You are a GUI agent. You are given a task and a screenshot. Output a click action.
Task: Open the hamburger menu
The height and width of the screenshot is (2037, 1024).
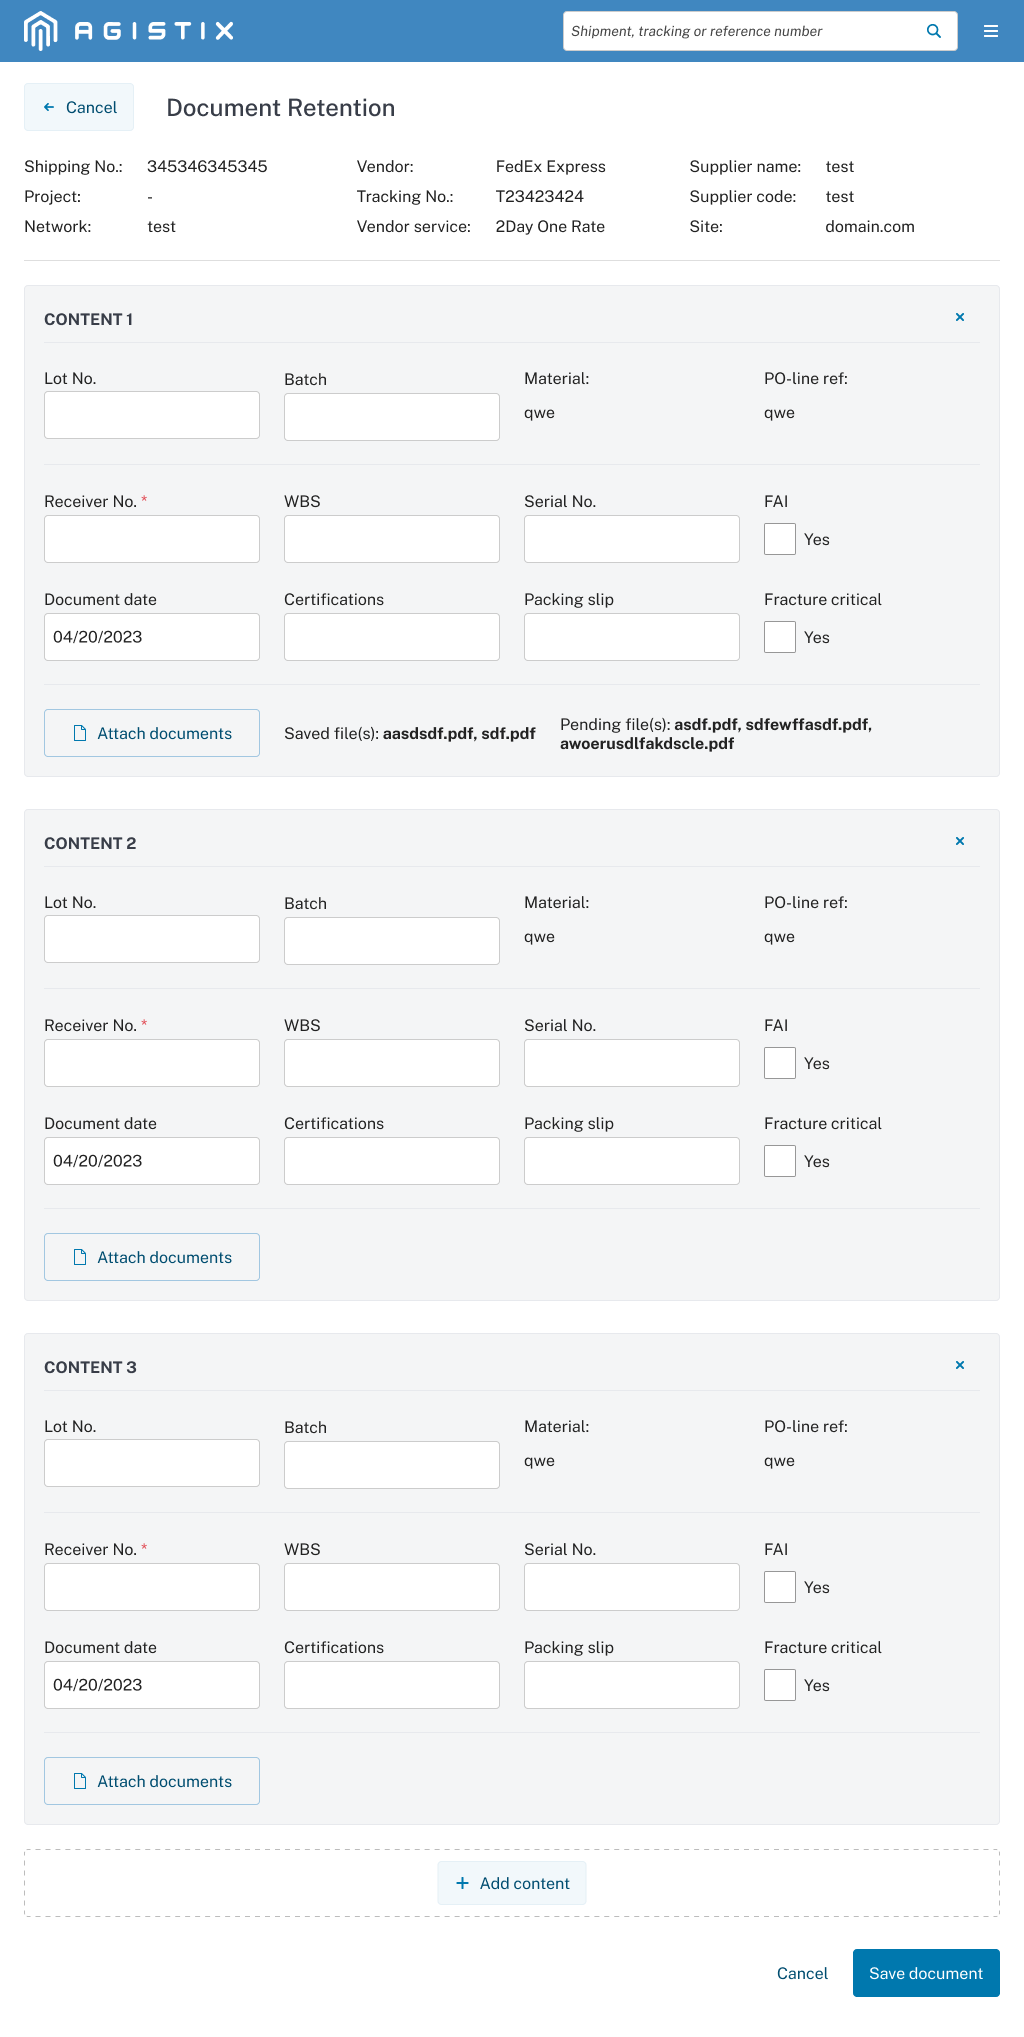[991, 31]
